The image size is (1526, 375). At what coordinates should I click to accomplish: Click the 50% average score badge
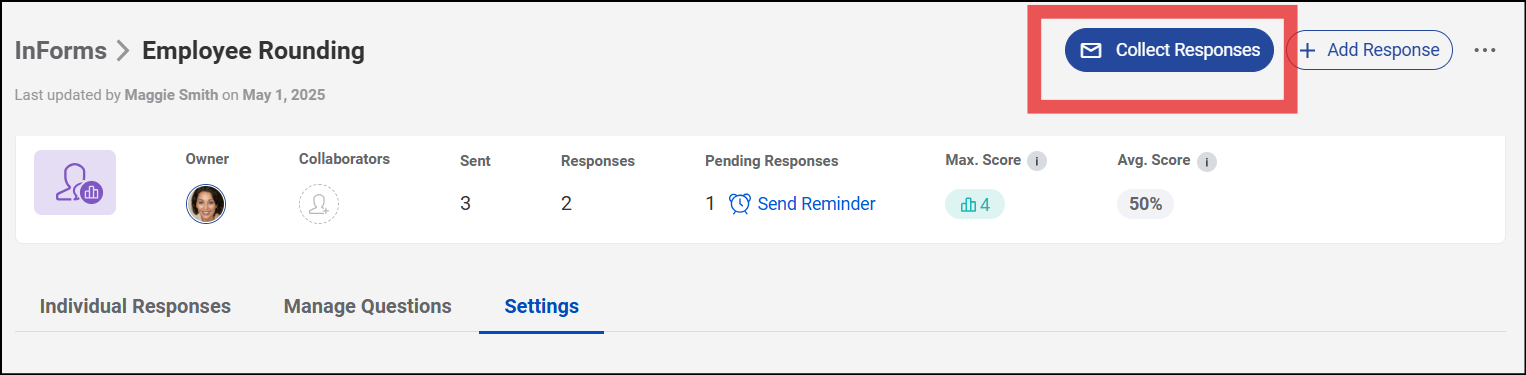(x=1145, y=204)
